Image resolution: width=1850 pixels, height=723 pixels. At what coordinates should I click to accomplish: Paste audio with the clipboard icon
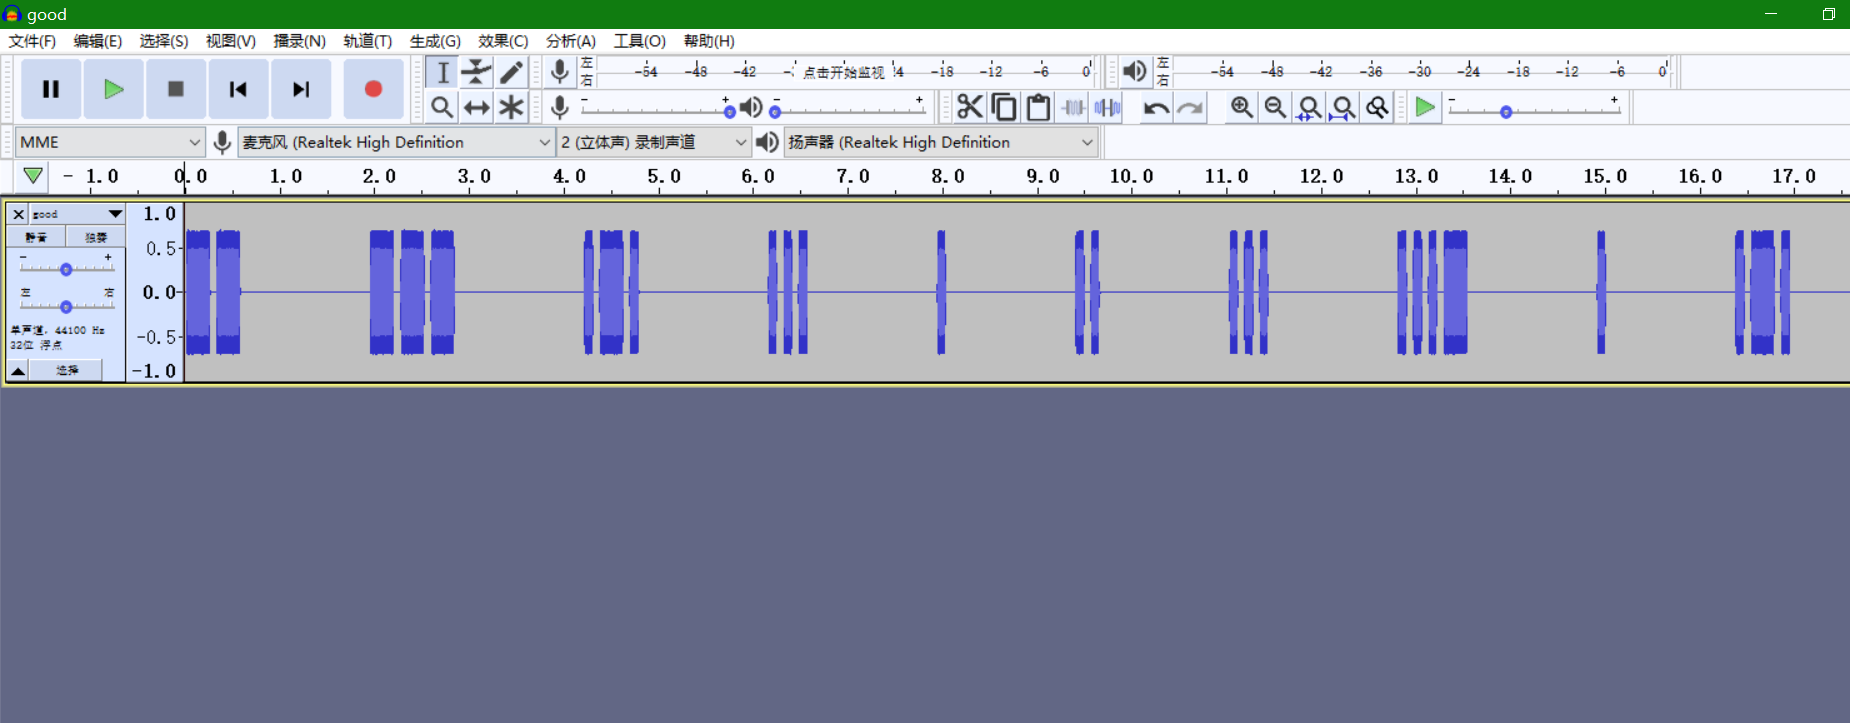[1038, 107]
